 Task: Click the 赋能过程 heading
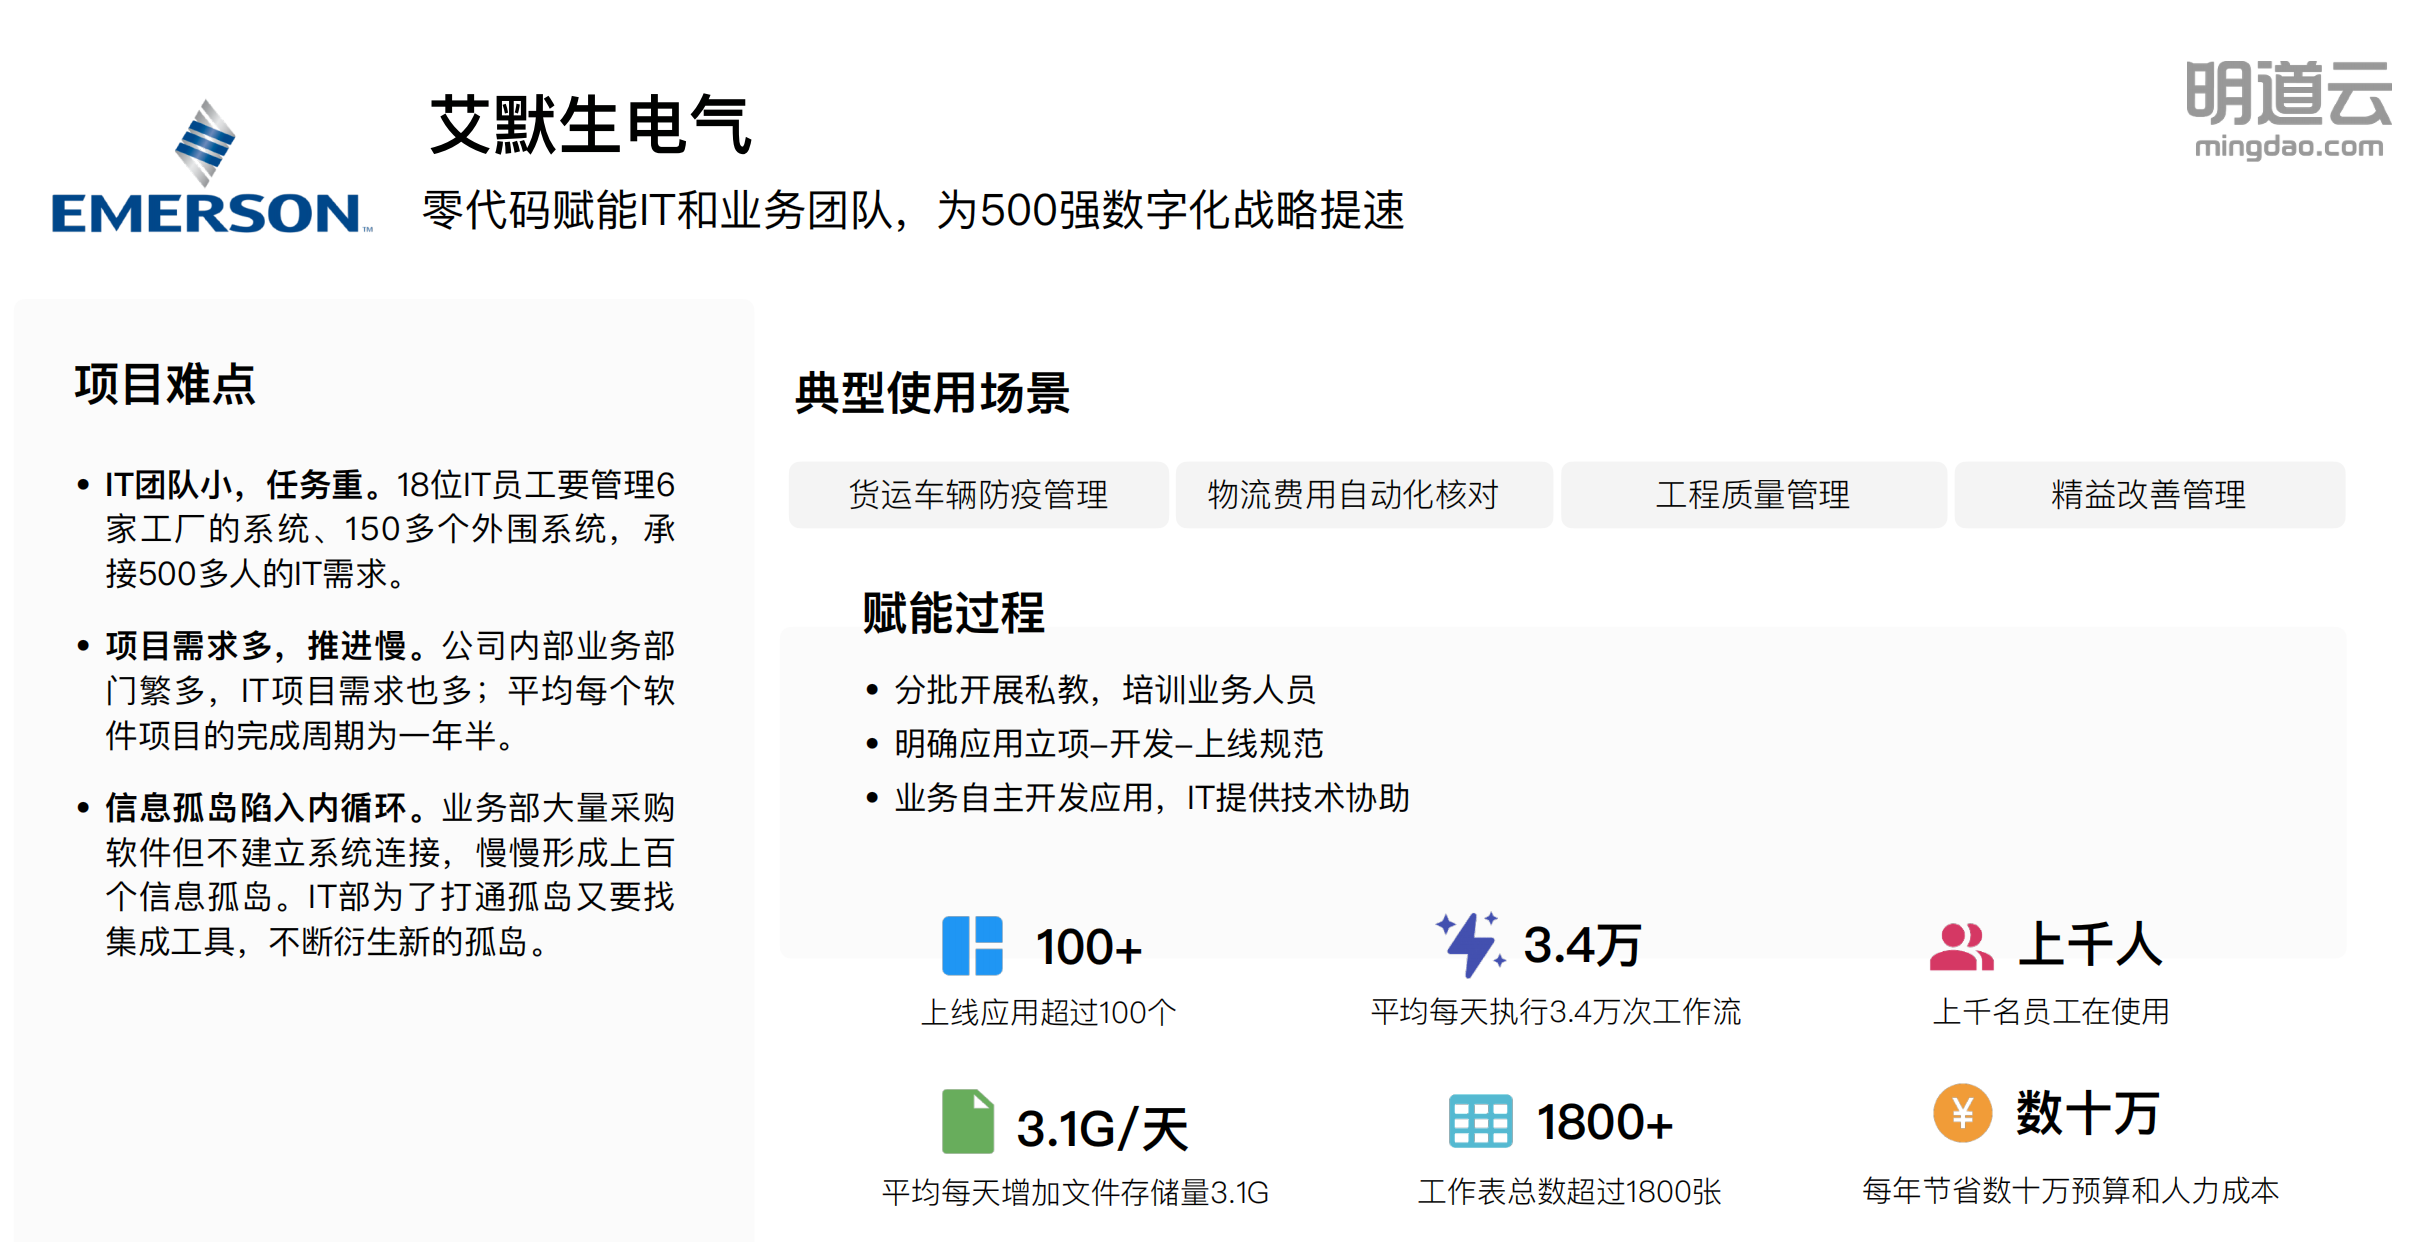point(953,612)
